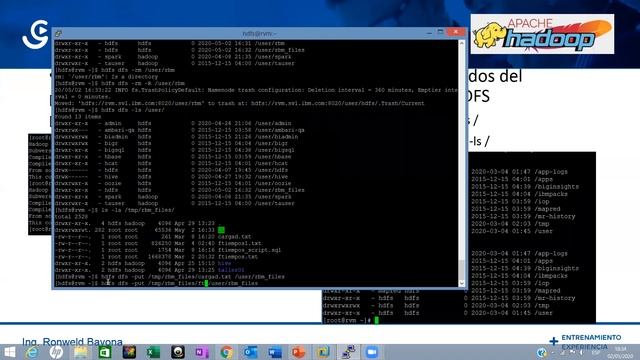Viewport: 640px width, 360px height.
Task: Click /ibmpacks in background terminal lower listing
Action: pyautogui.click(x=551, y=276)
